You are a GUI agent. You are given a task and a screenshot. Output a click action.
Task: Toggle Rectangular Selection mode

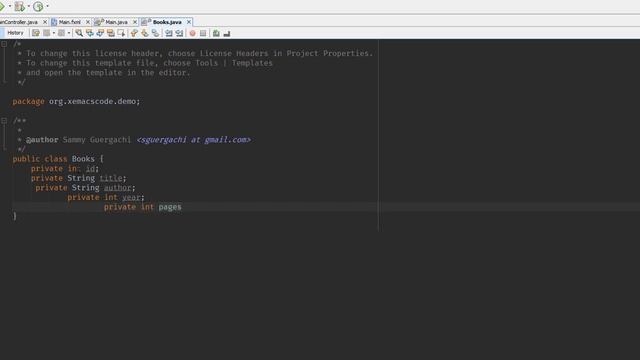click(x=121, y=33)
